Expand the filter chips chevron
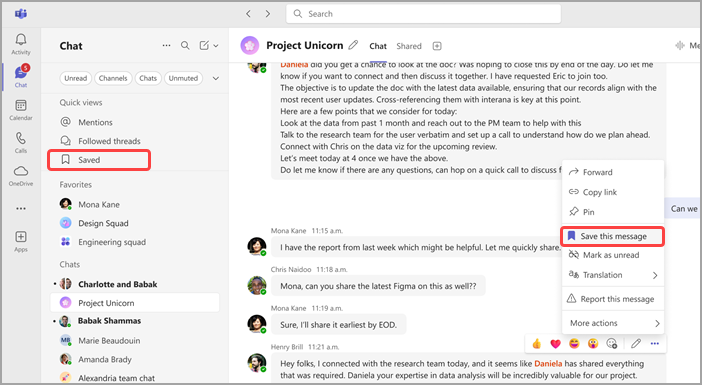This screenshot has width=702, height=385. pyautogui.click(x=215, y=78)
